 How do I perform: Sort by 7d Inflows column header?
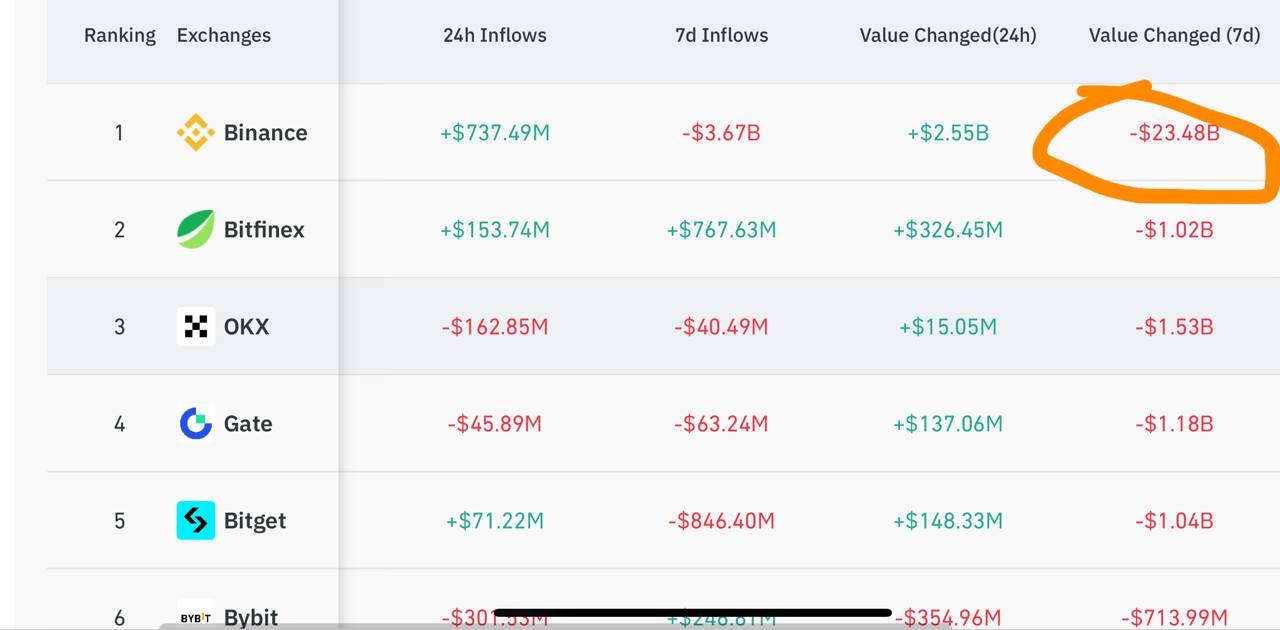(x=721, y=35)
